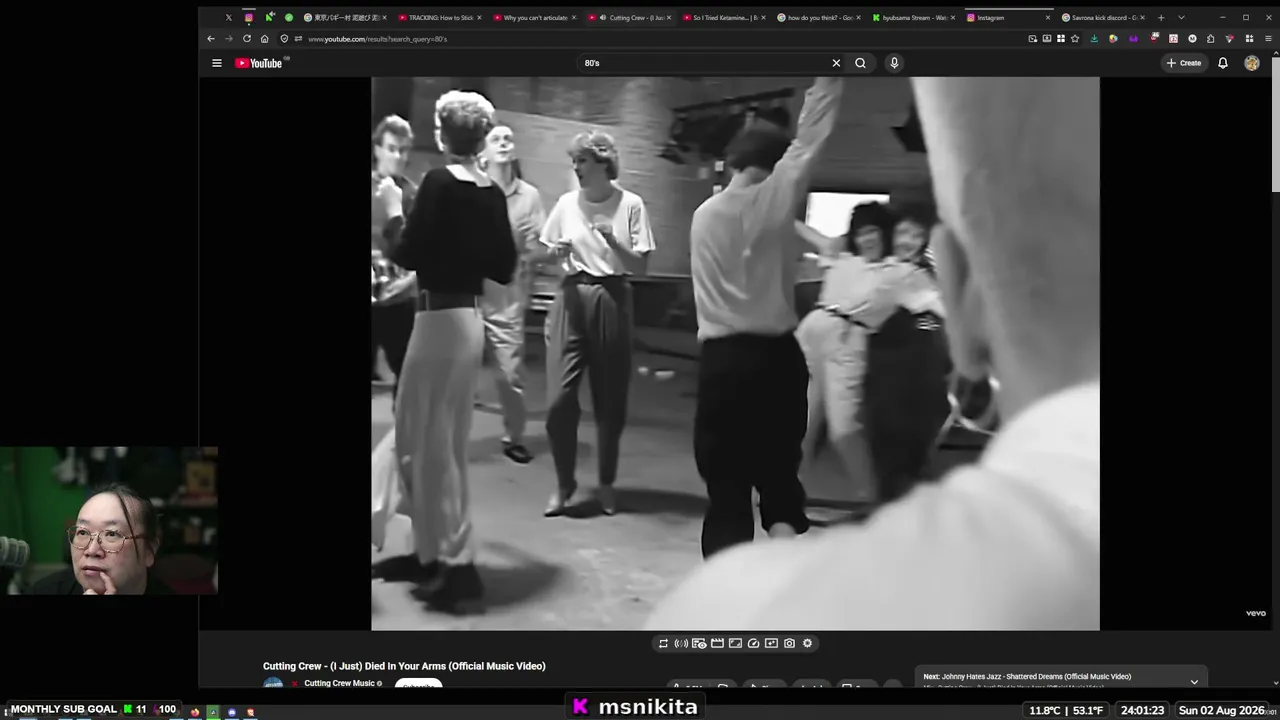Toggle the audio boost control under the video
The image size is (1280, 720).
click(681, 643)
